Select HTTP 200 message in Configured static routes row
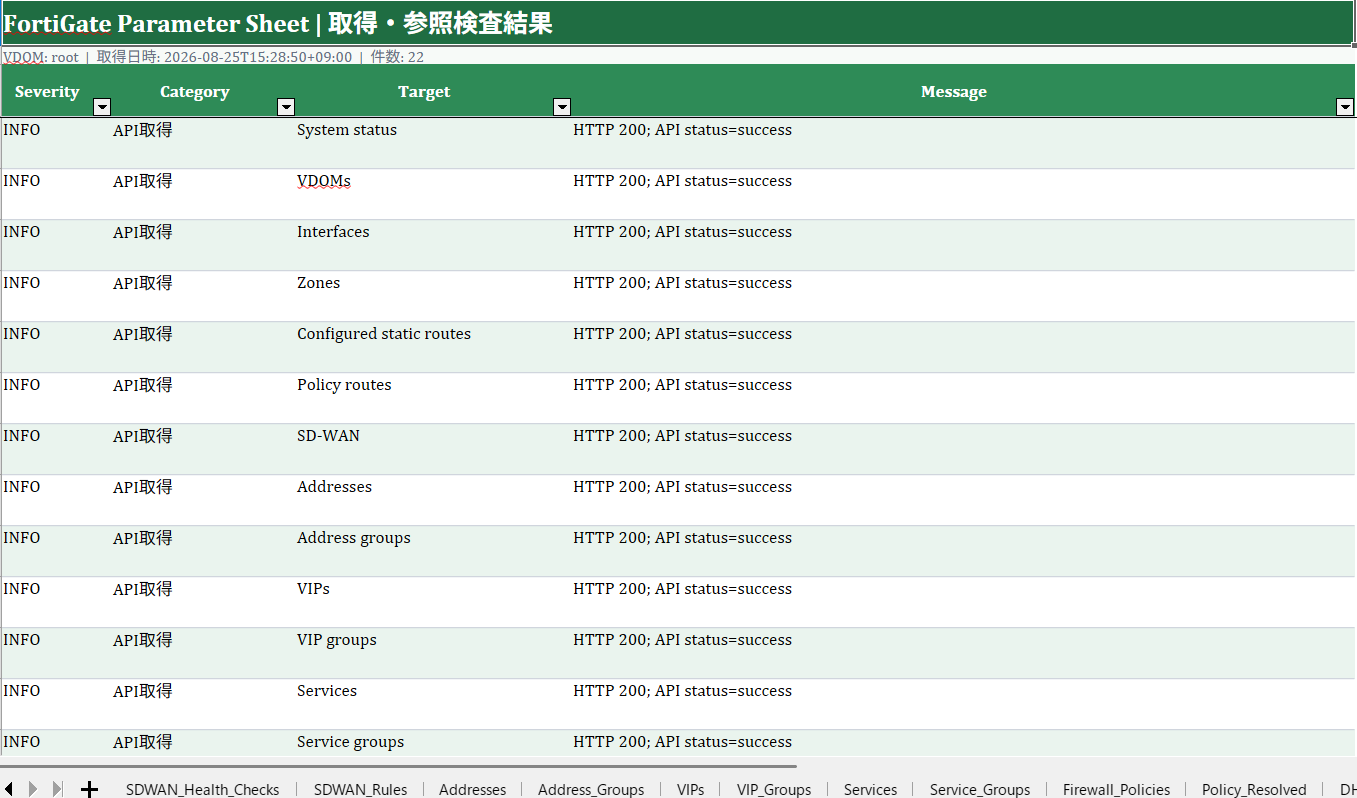Viewport: 1357px width, 798px height. point(963,347)
